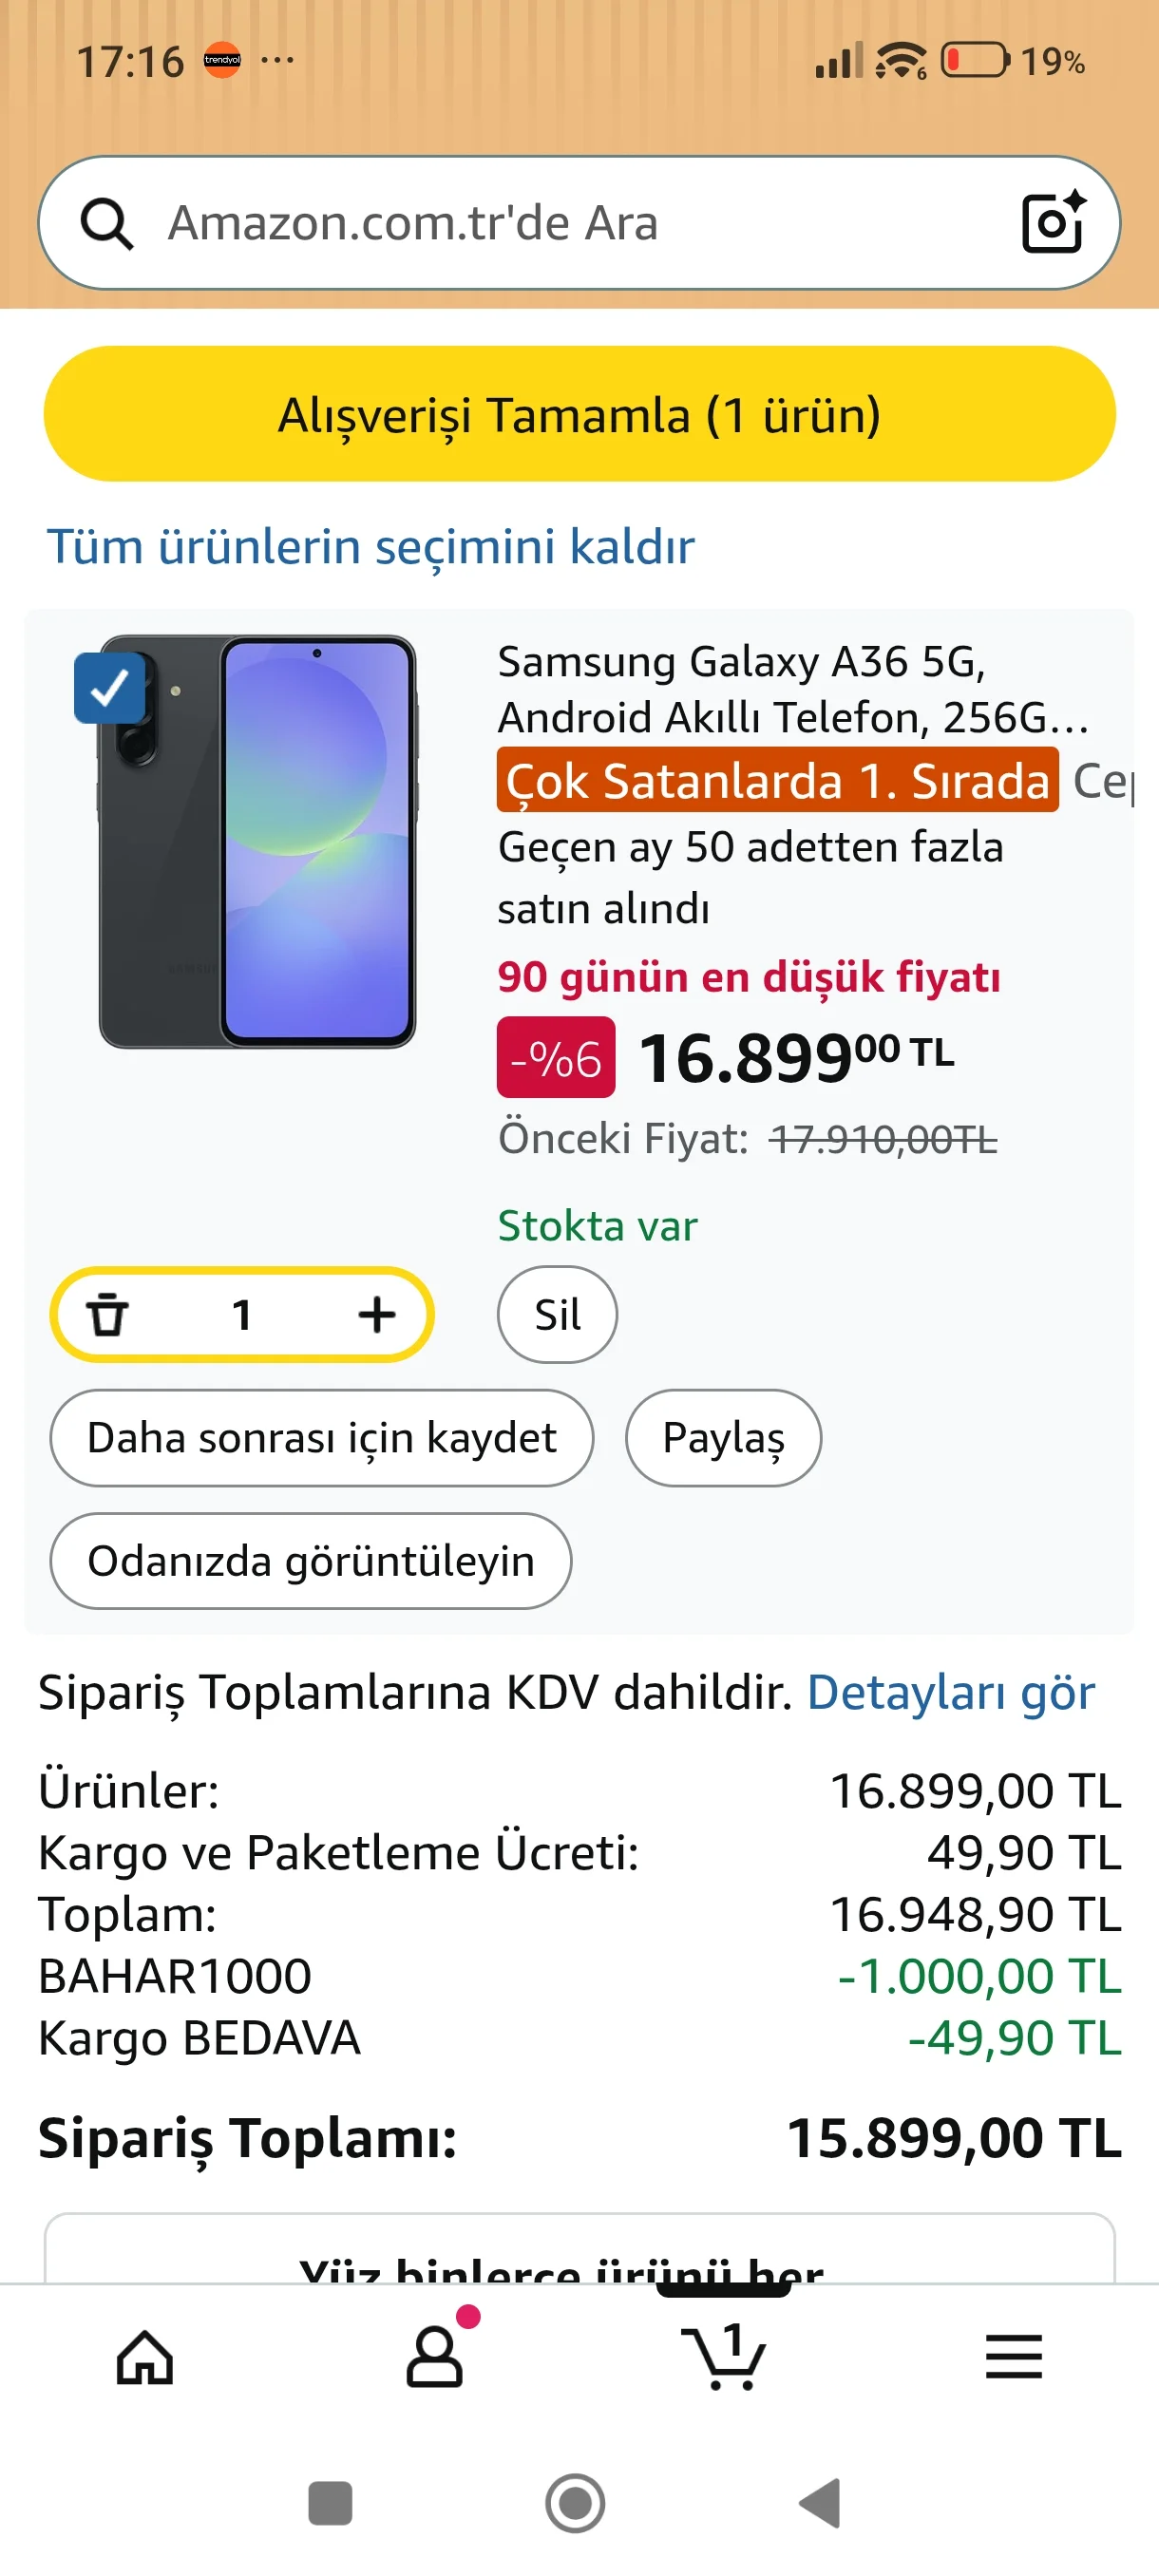Focus the Amazon.com.tr'de Ara search field
This screenshot has height=2576, width=1159.
point(560,223)
